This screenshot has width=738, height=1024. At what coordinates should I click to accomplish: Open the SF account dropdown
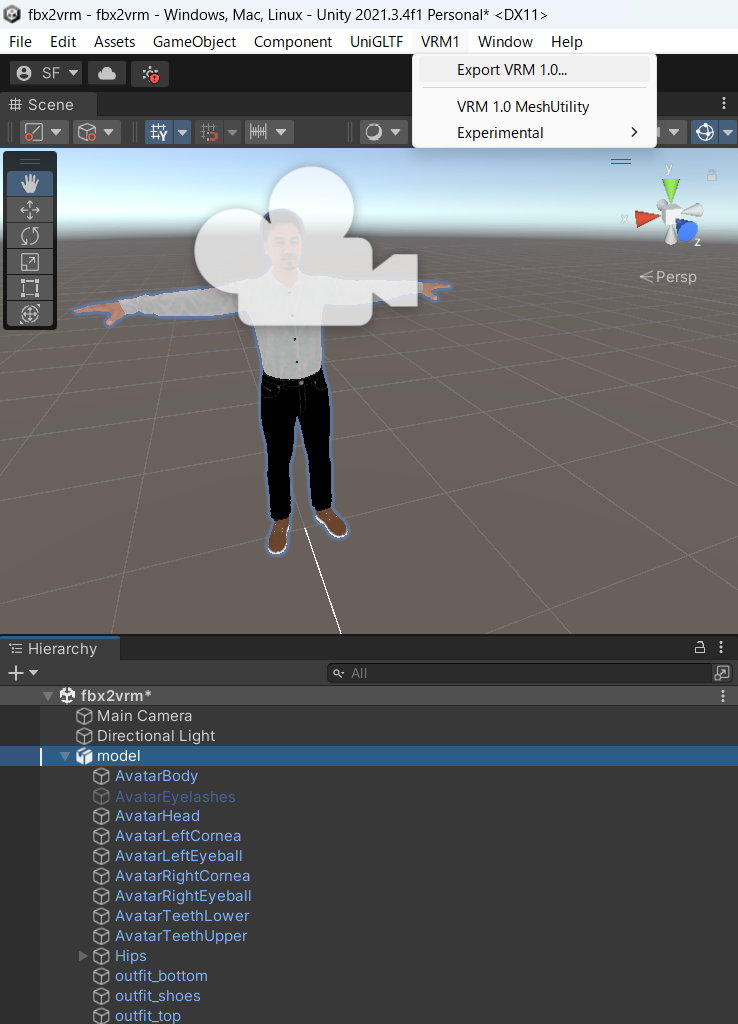[x=73, y=73]
